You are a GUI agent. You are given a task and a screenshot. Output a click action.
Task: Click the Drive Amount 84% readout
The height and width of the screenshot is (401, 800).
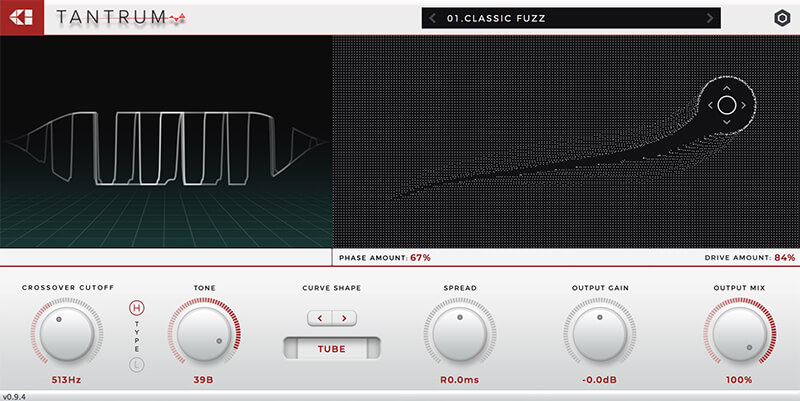click(x=750, y=258)
